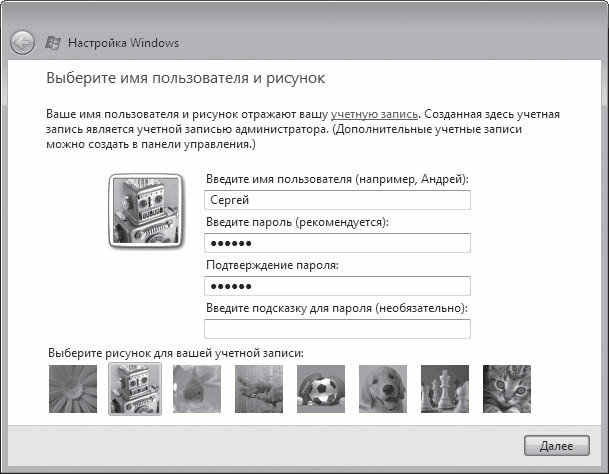Select the "Подтверждение пароля" input box
The width and height of the screenshot is (609, 474).
[x=337, y=286]
